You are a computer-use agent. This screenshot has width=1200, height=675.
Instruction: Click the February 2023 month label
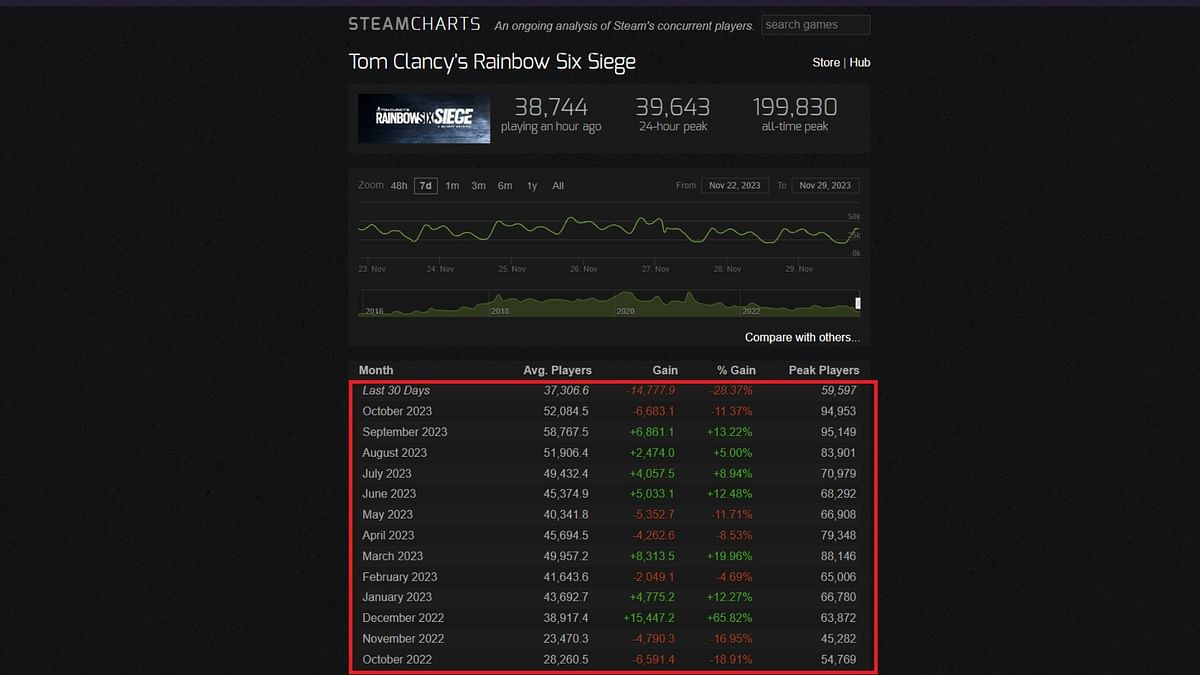pyautogui.click(x=399, y=577)
